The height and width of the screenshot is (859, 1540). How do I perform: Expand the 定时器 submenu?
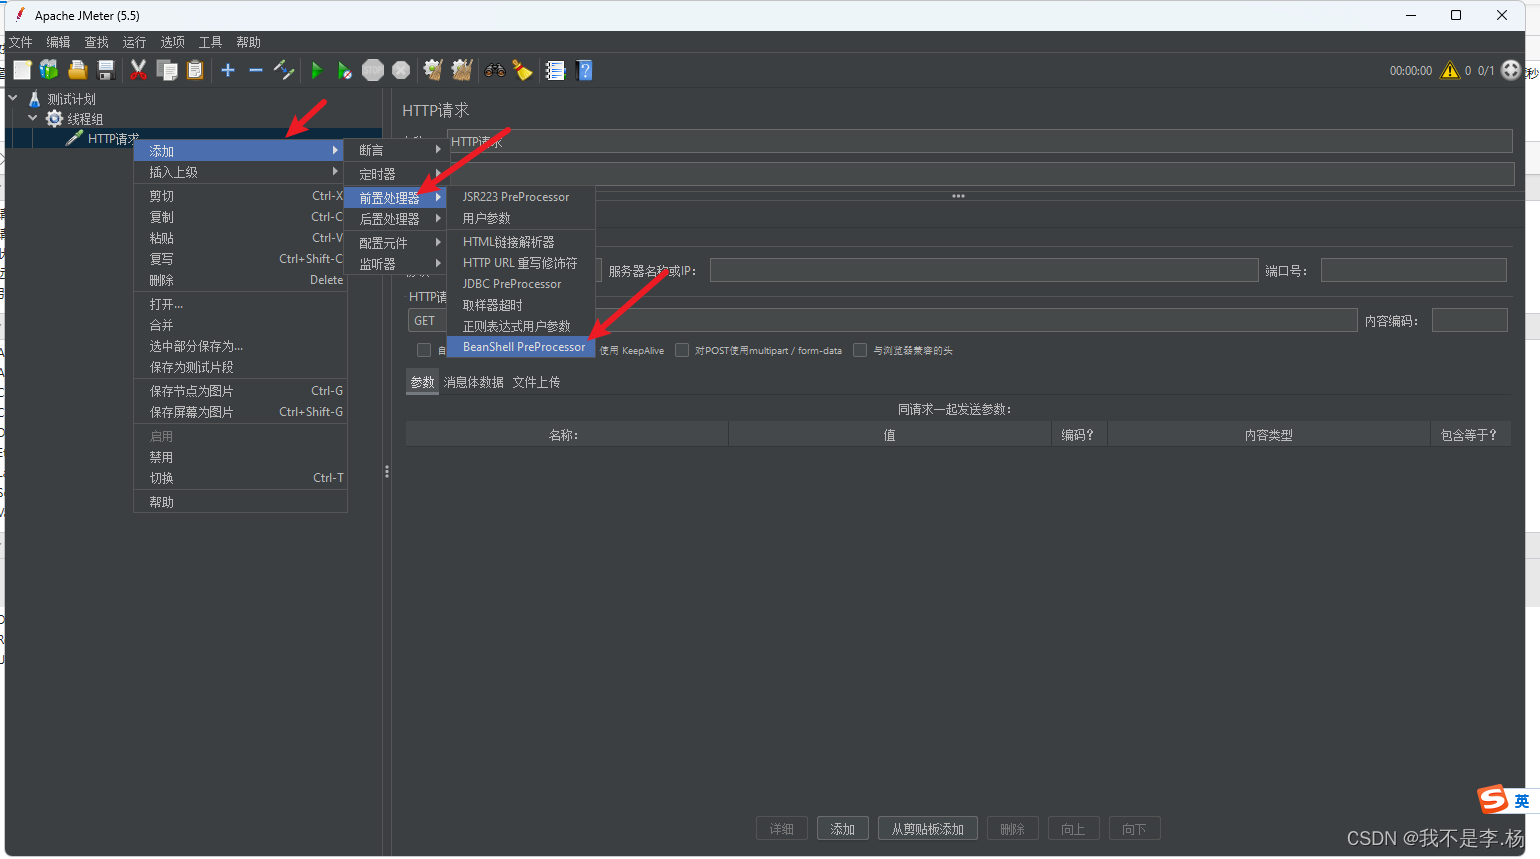coord(396,174)
